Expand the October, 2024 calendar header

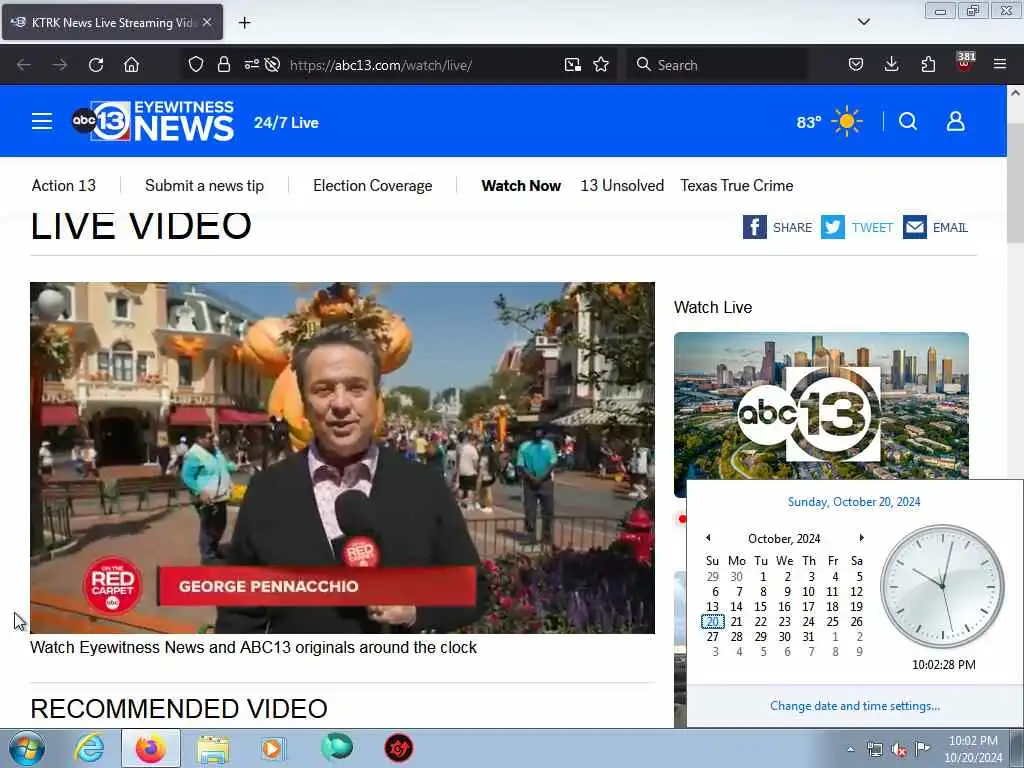tap(784, 539)
